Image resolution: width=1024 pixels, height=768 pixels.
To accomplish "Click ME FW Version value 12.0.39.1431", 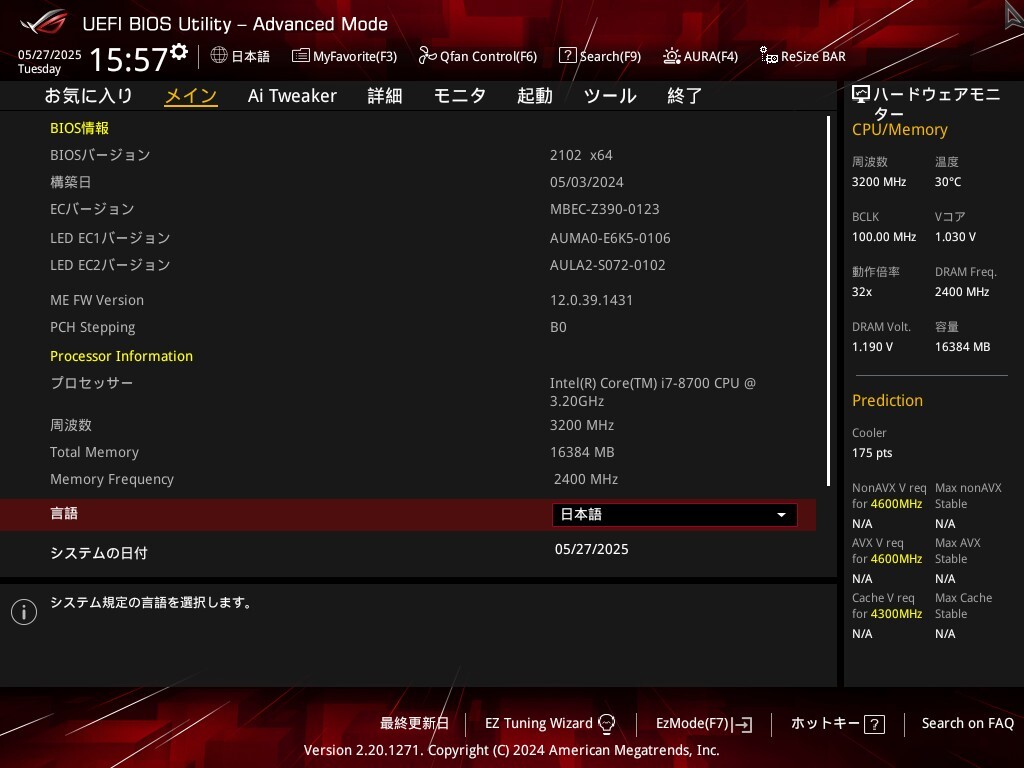I will 591,300.
